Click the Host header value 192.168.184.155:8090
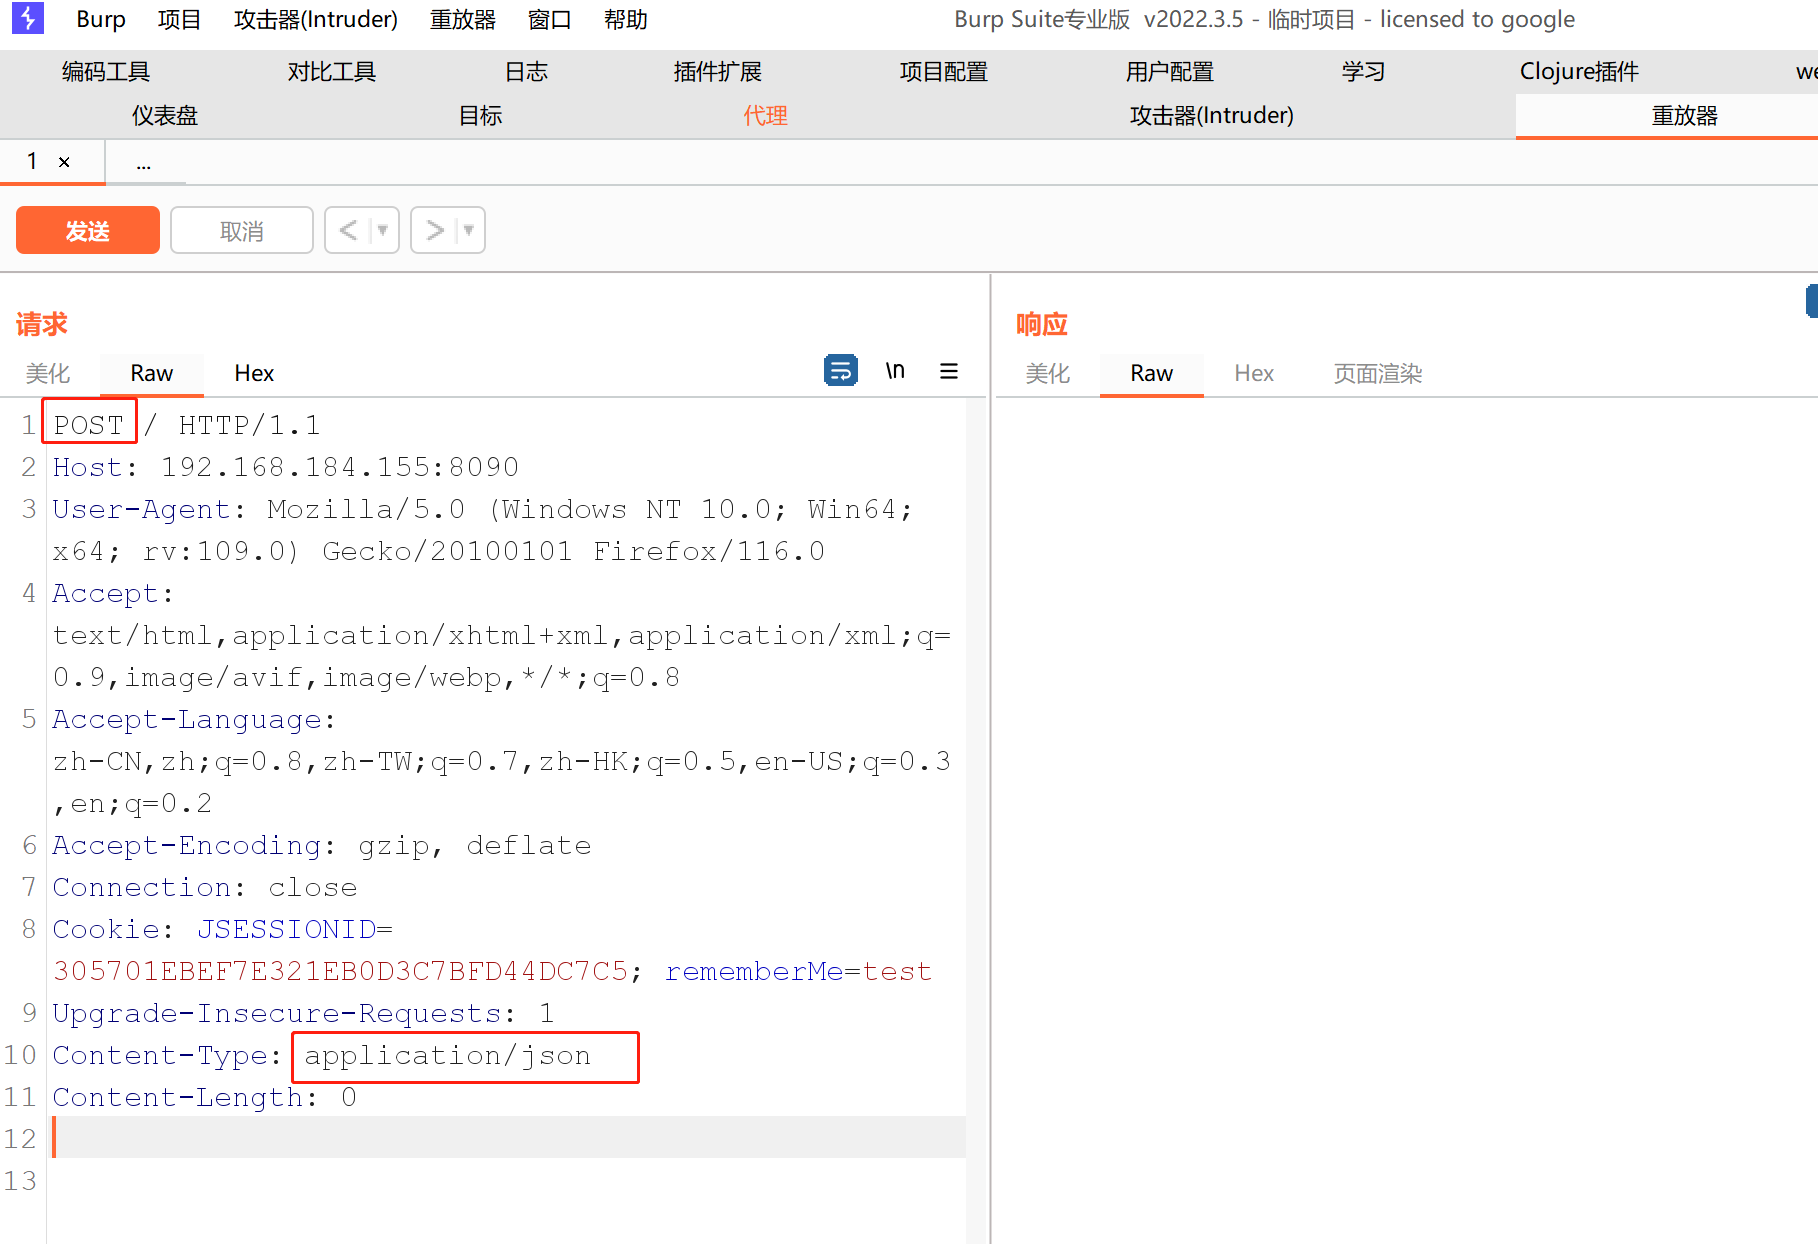 coord(340,467)
